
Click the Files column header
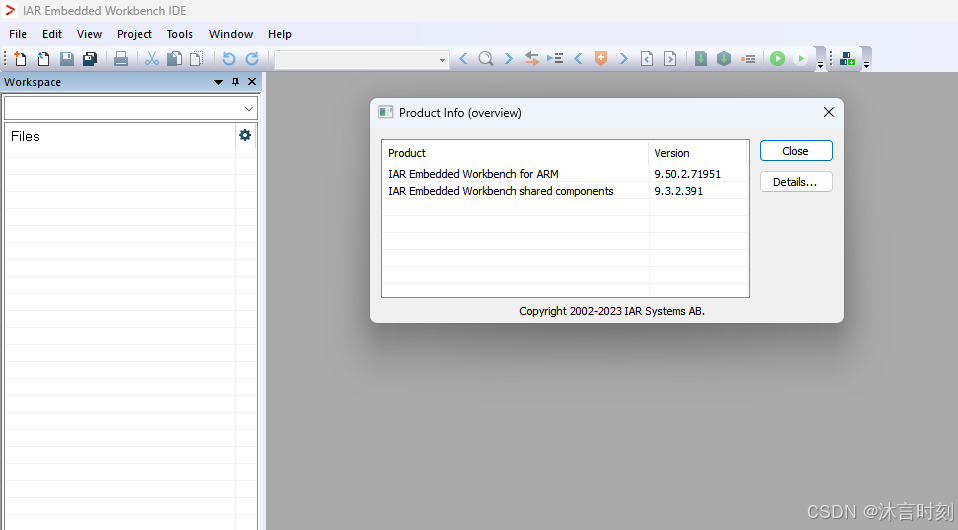pos(120,136)
